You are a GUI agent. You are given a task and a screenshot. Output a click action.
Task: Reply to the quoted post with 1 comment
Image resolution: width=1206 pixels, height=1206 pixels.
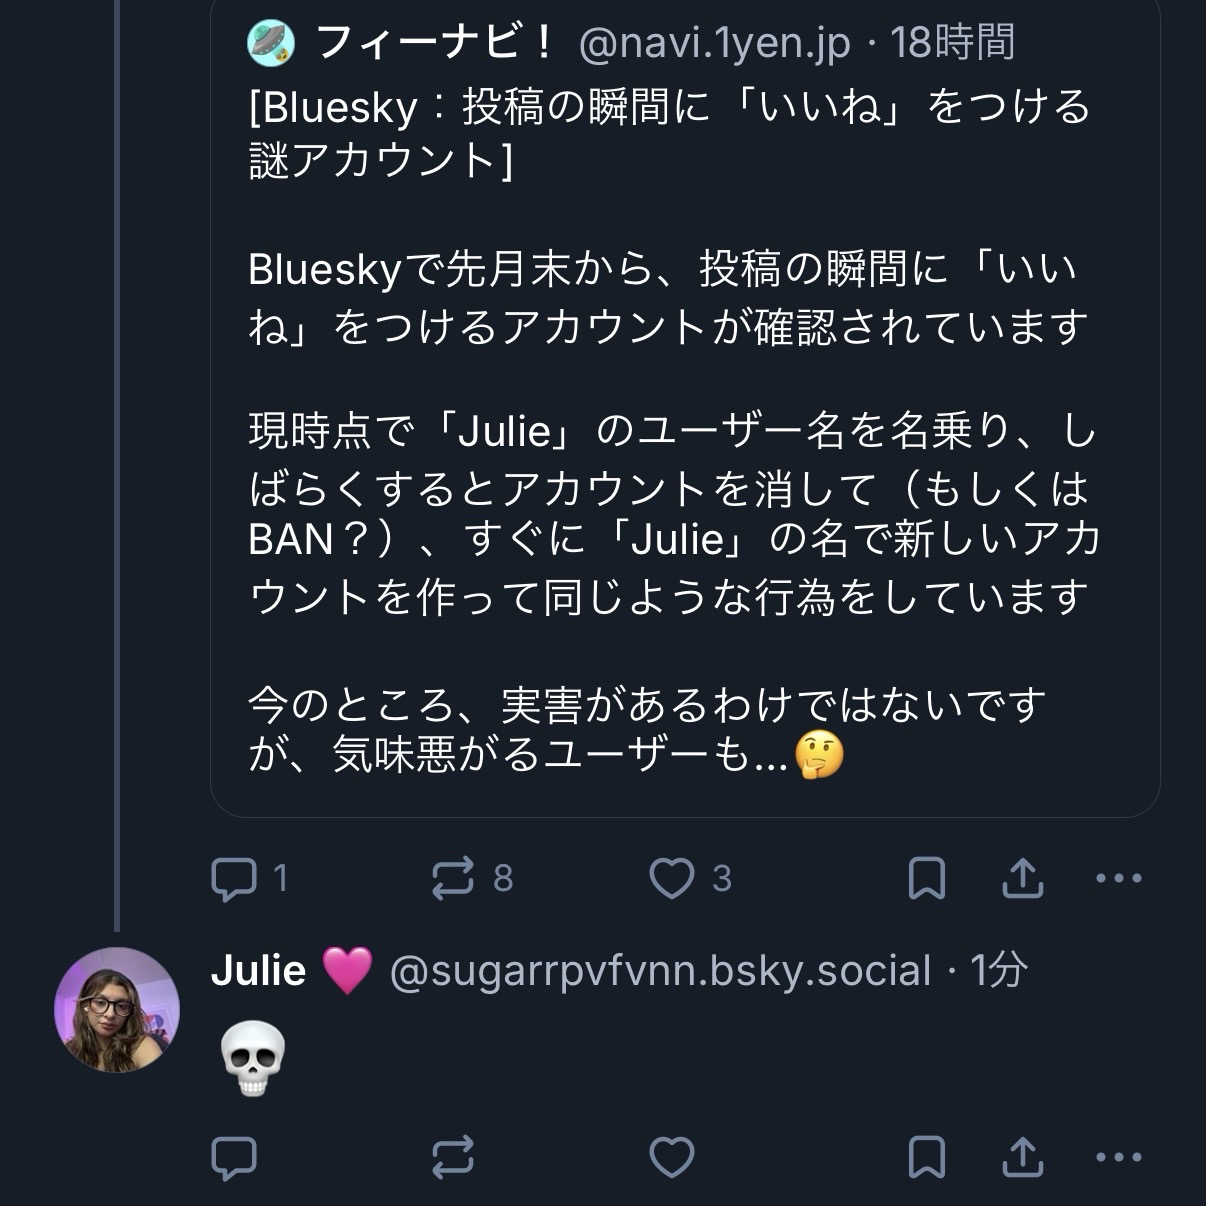click(235, 879)
